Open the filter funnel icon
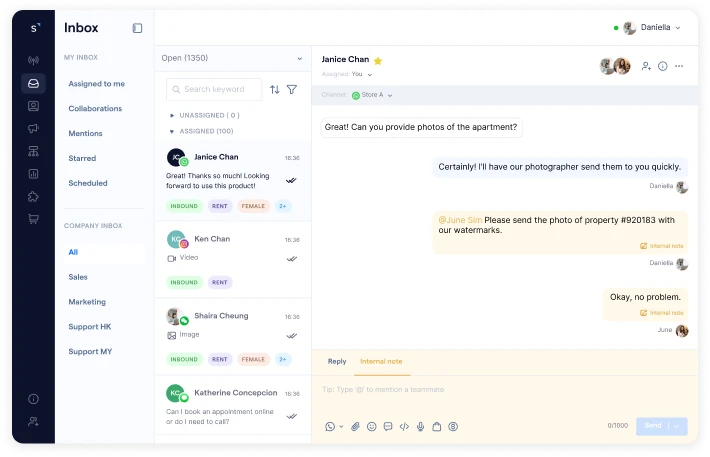The image size is (710, 457). (292, 90)
